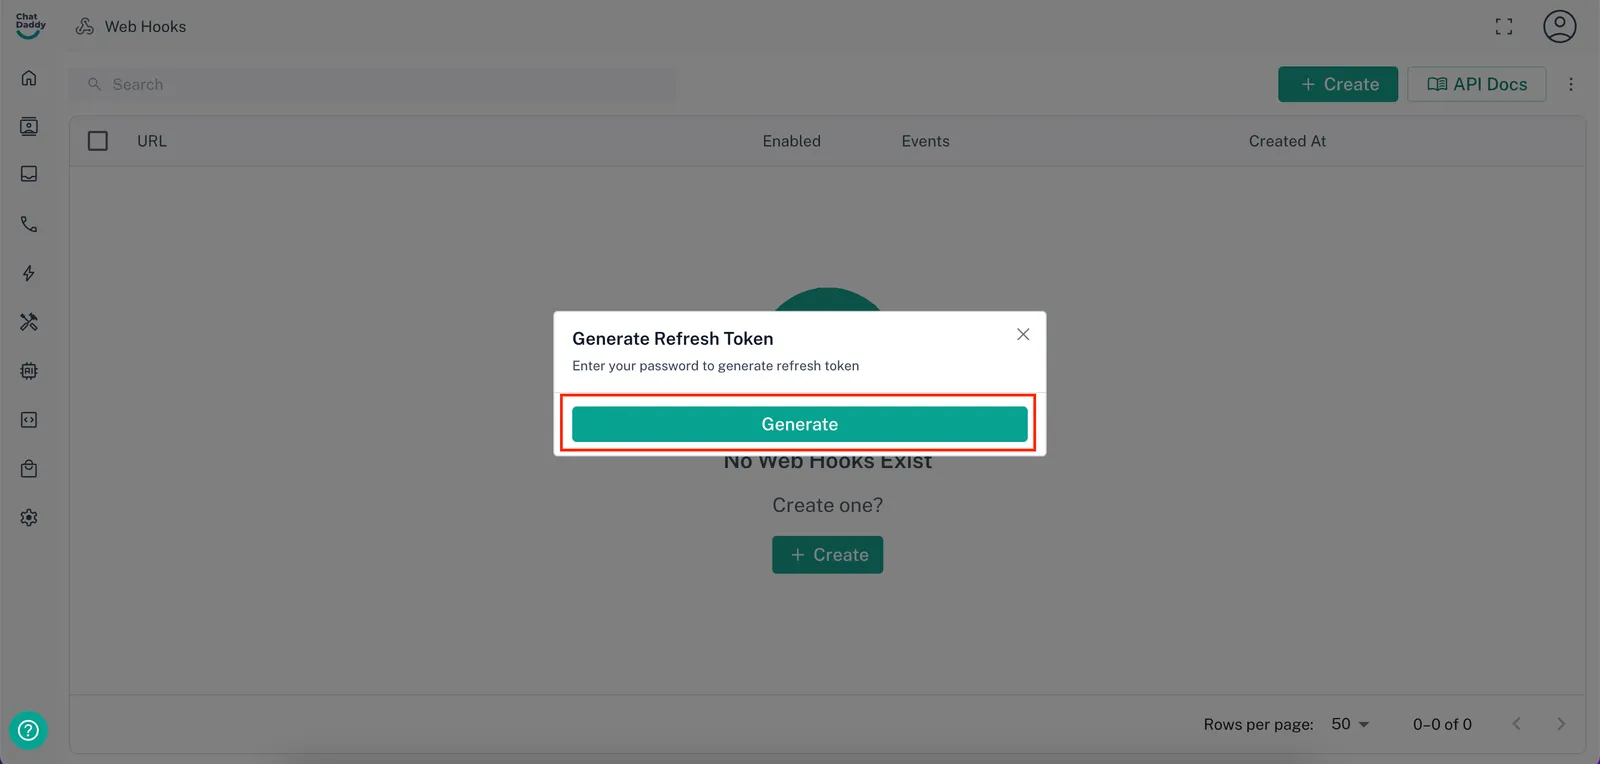Open the shopping bag icon in the sidebar
The height and width of the screenshot is (764, 1600).
29,469
